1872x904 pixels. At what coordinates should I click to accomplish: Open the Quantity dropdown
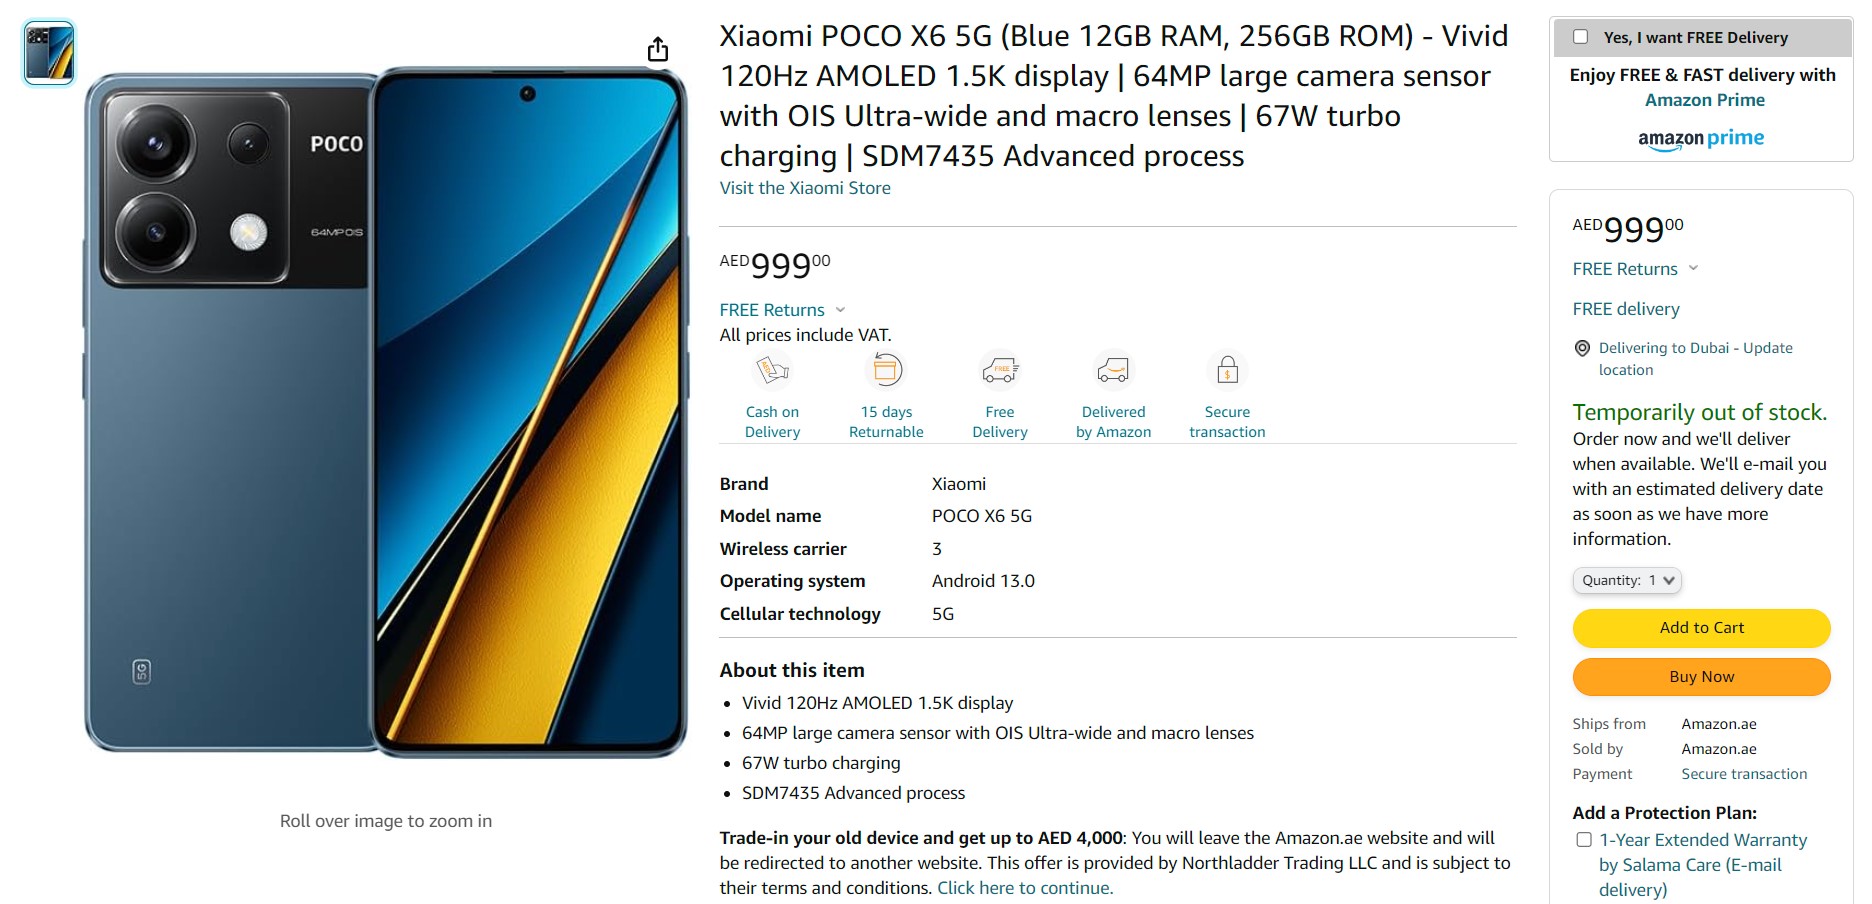click(x=1627, y=580)
